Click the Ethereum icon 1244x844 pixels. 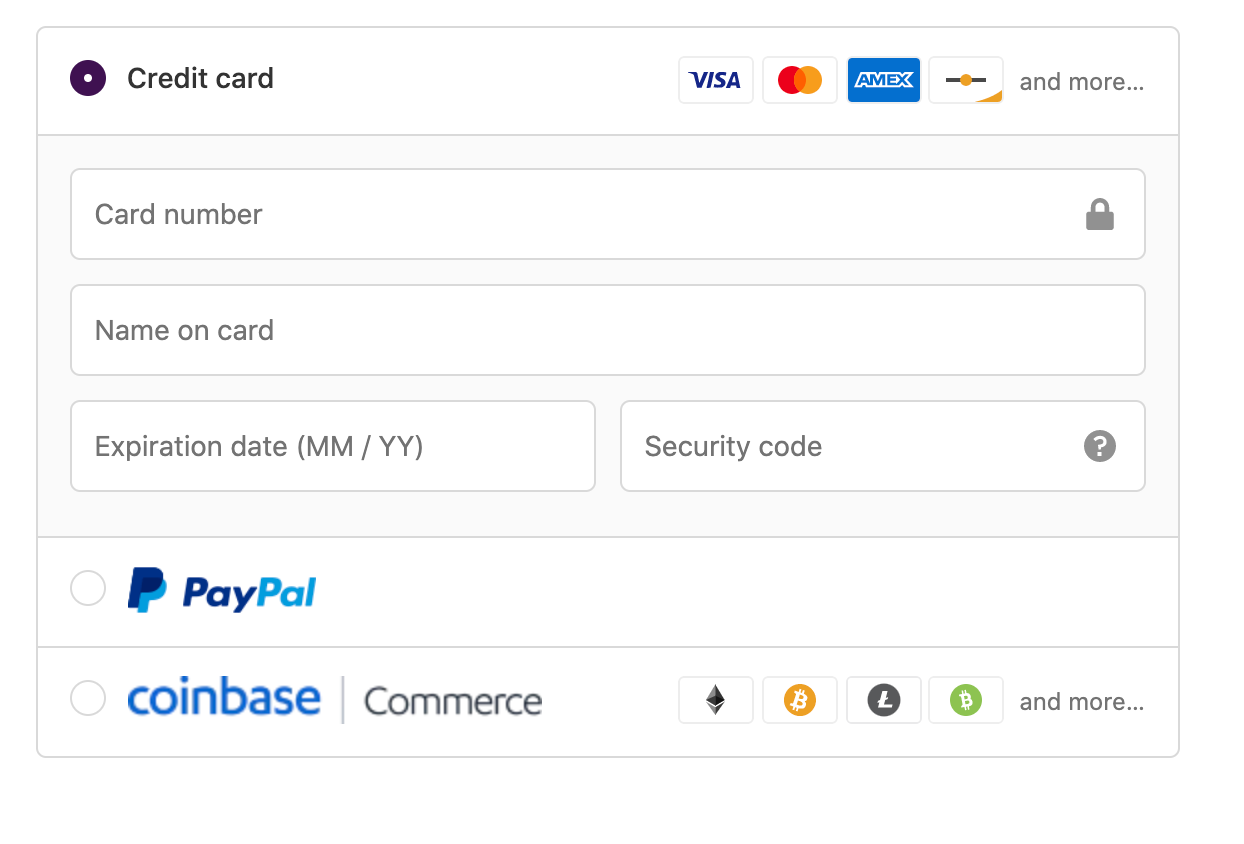[x=715, y=700]
